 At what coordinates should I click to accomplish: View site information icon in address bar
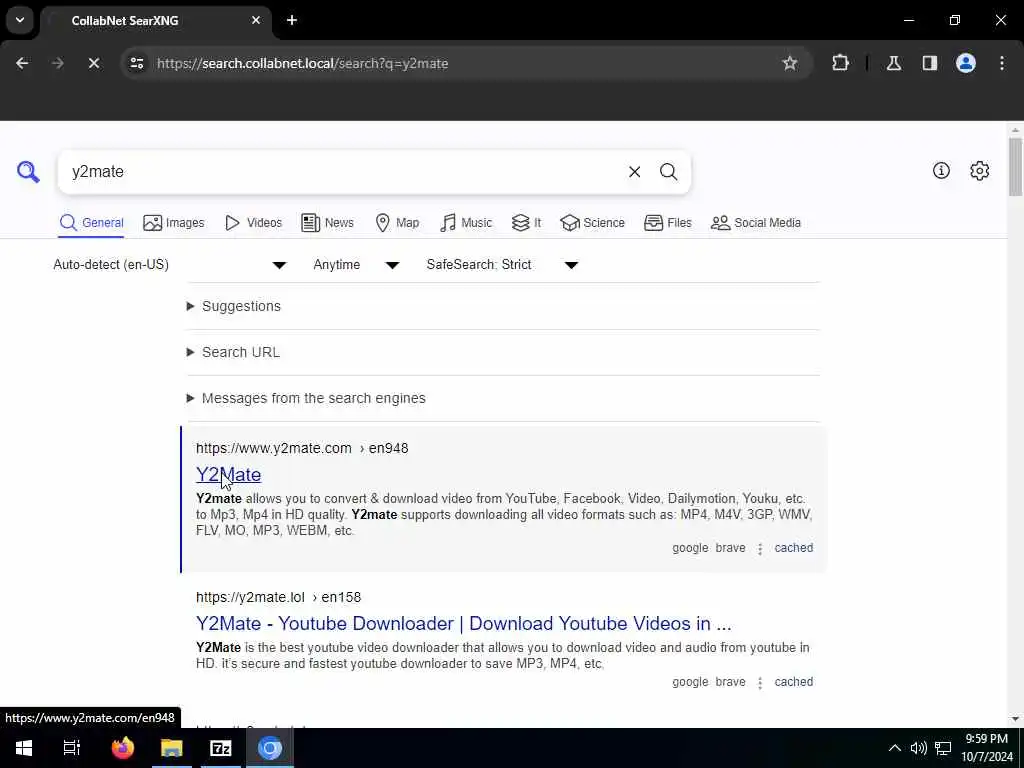click(x=136, y=63)
